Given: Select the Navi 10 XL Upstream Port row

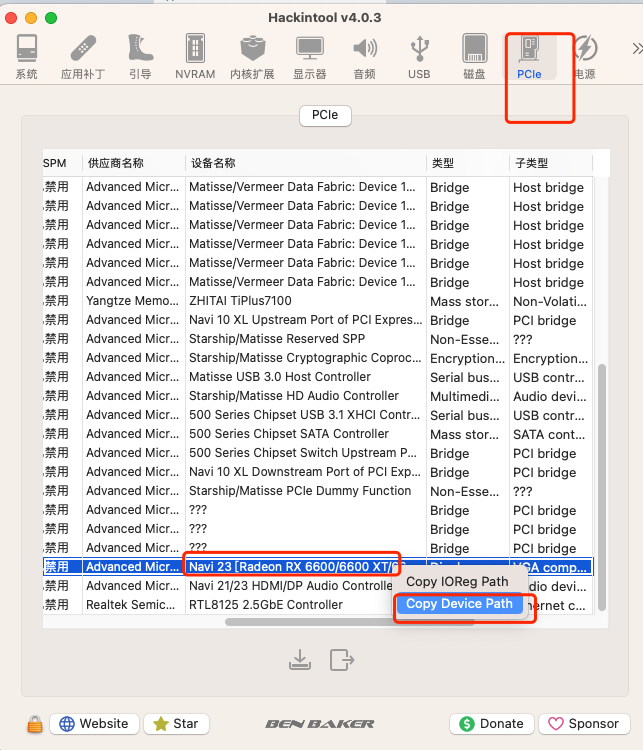Looking at the screenshot, I should coord(318,320).
